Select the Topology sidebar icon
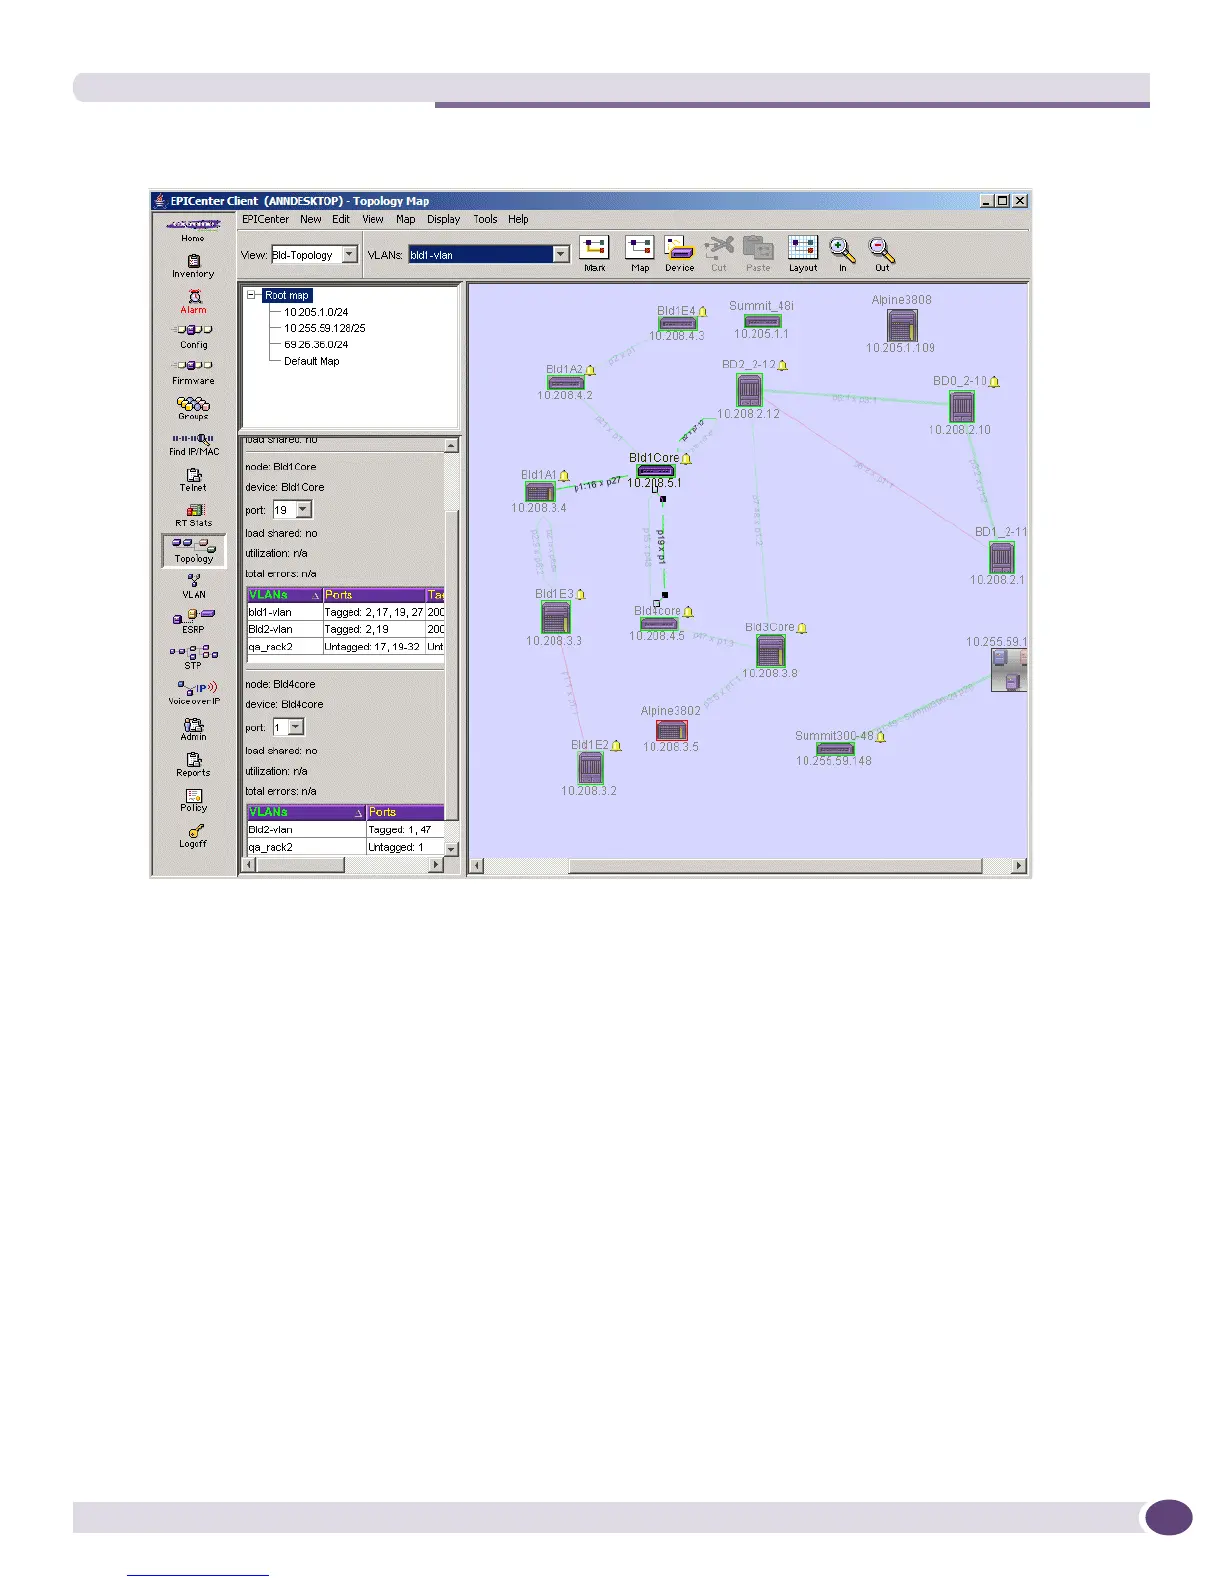 (194, 551)
